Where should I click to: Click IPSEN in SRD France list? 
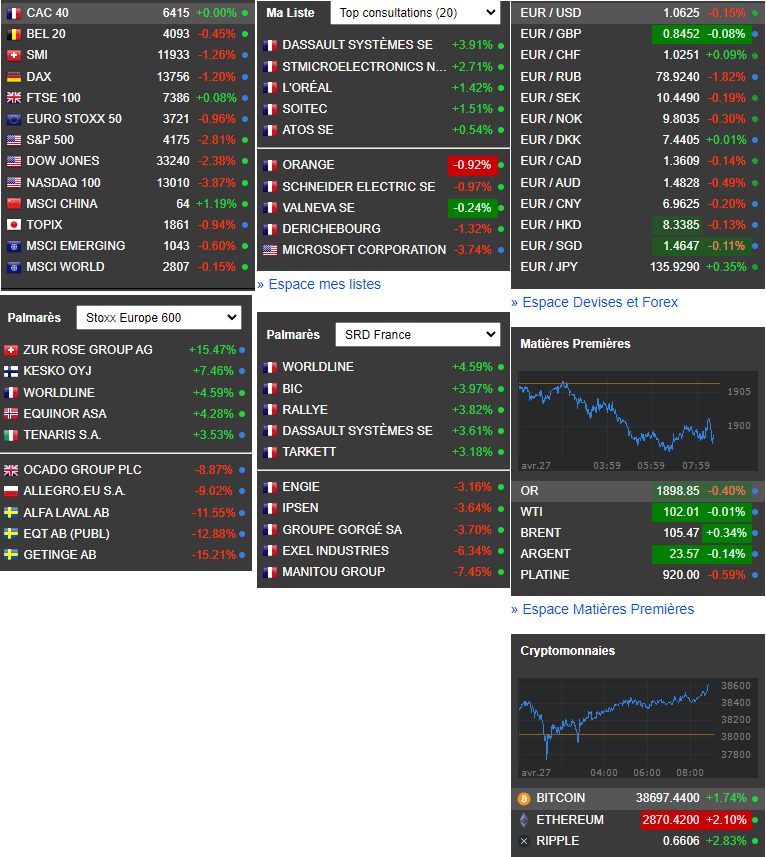coord(300,508)
